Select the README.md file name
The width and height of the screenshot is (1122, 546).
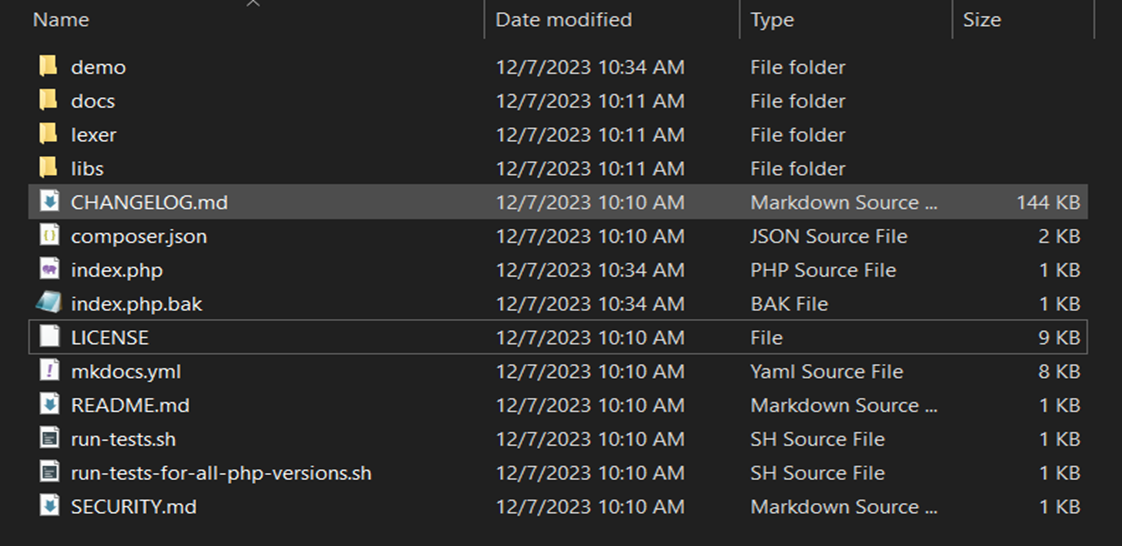click(x=130, y=405)
